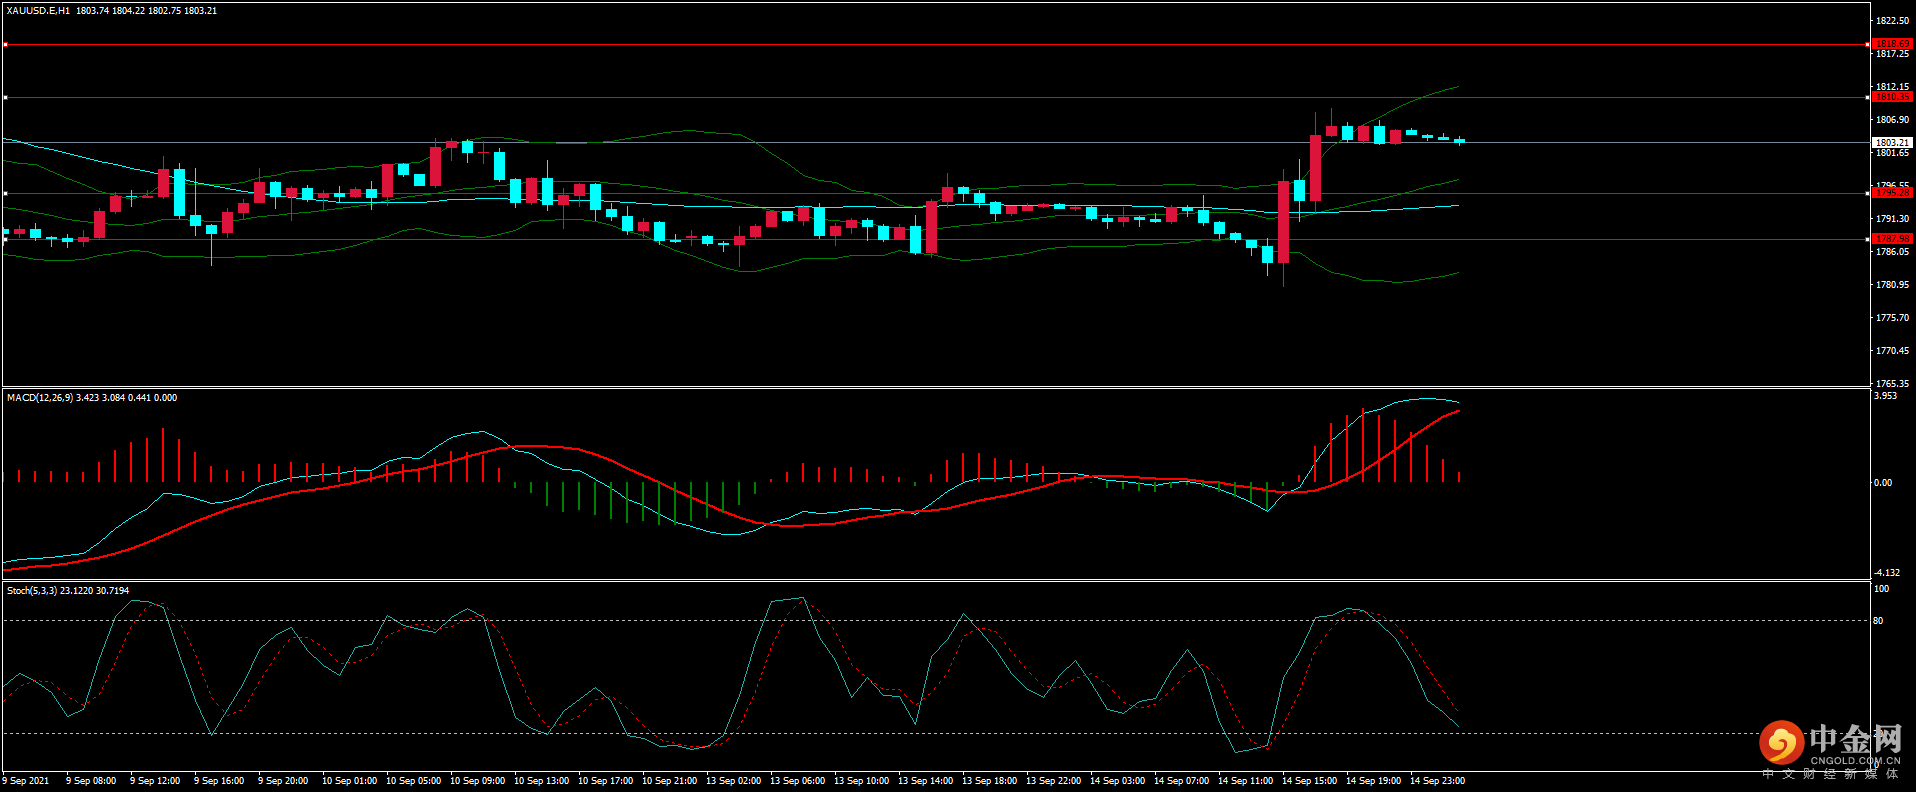This screenshot has width=1916, height=792.
Task: Click the 14 Sep 15:00 time label
Action: [x=1310, y=781]
